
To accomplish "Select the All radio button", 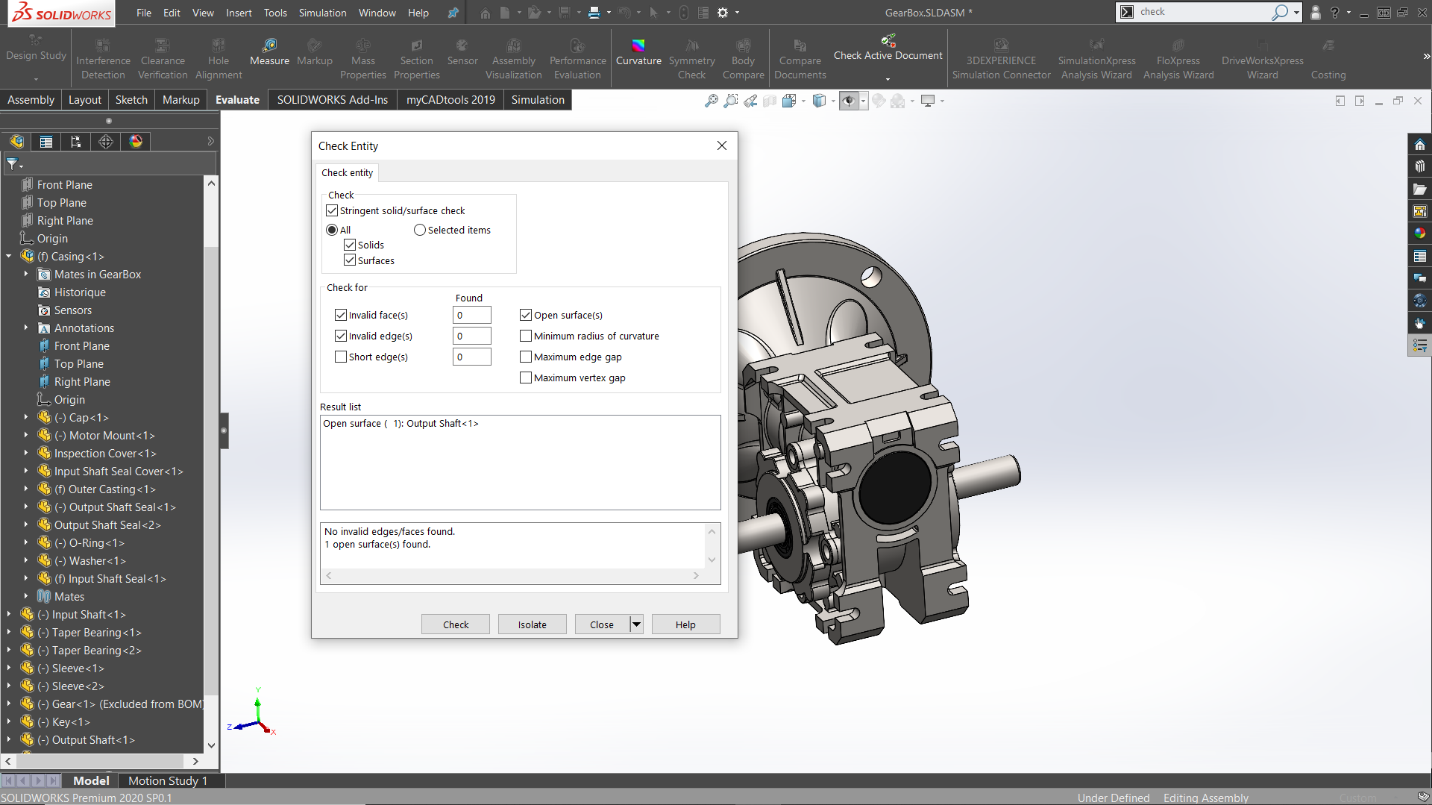I will 332,230.
